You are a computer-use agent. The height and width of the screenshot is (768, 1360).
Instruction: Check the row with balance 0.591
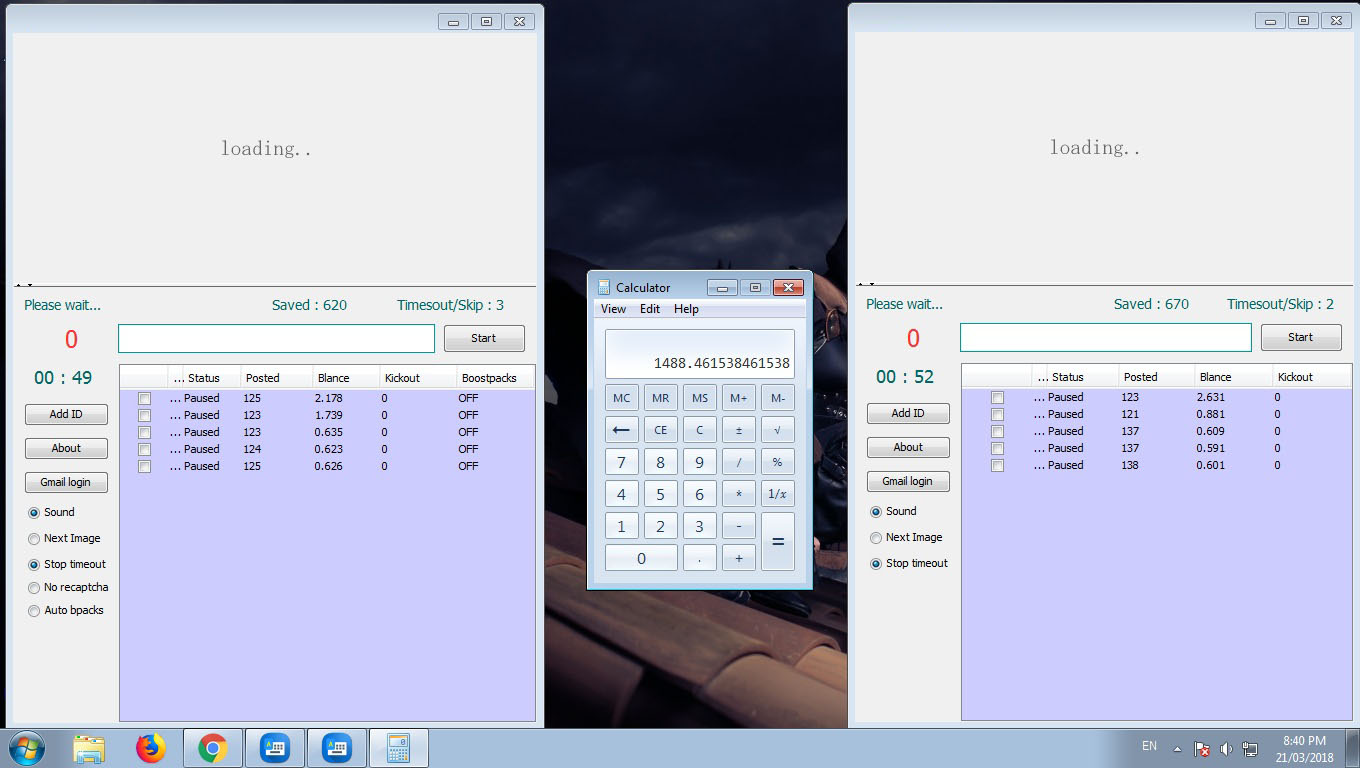pyautogui.click(x=997, y=448)
